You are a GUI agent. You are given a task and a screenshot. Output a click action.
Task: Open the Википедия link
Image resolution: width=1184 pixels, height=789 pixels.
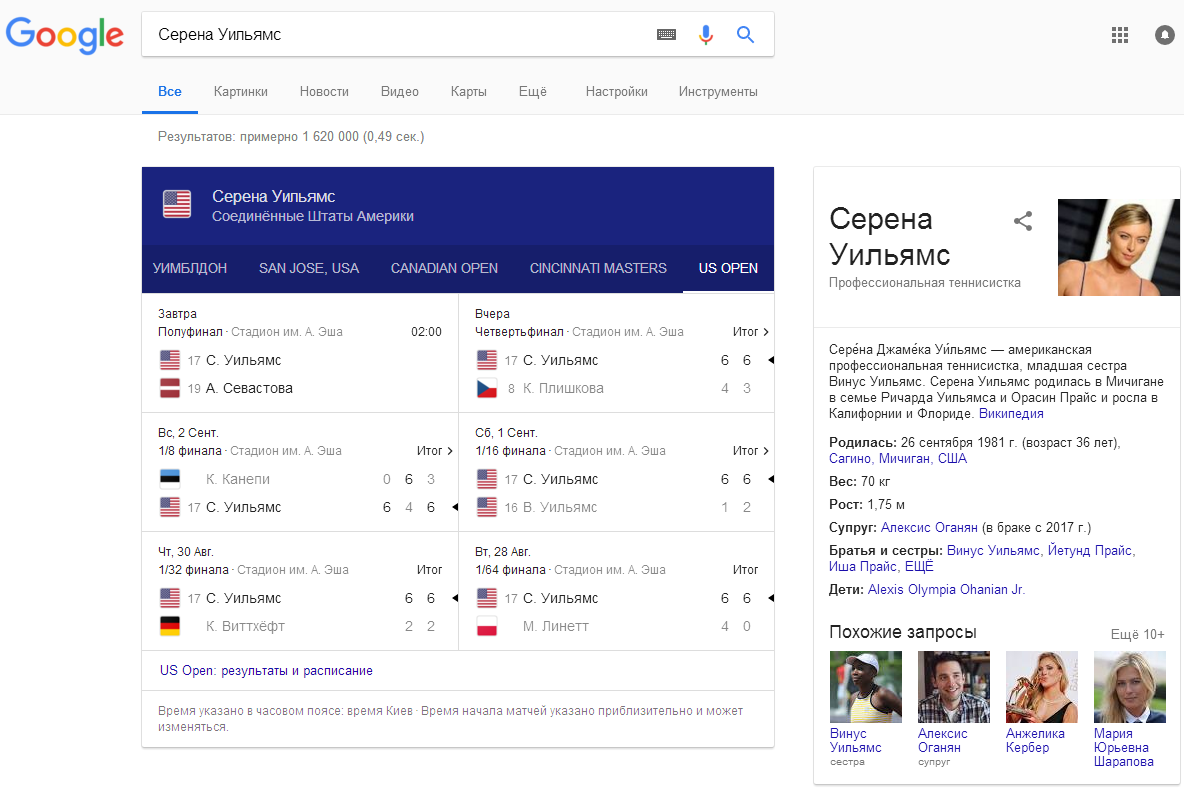[x=1011, y=414]
